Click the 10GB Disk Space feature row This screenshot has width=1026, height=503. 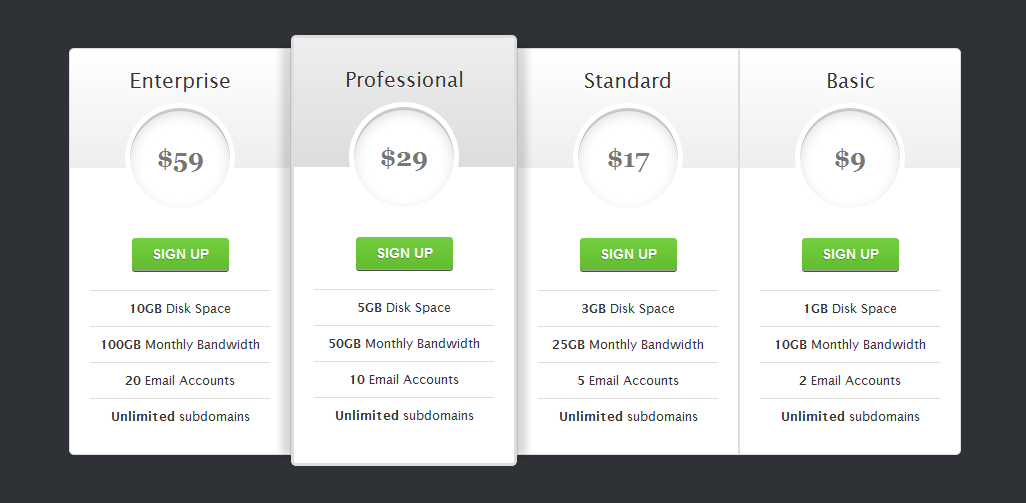click(x=180, y=309)
